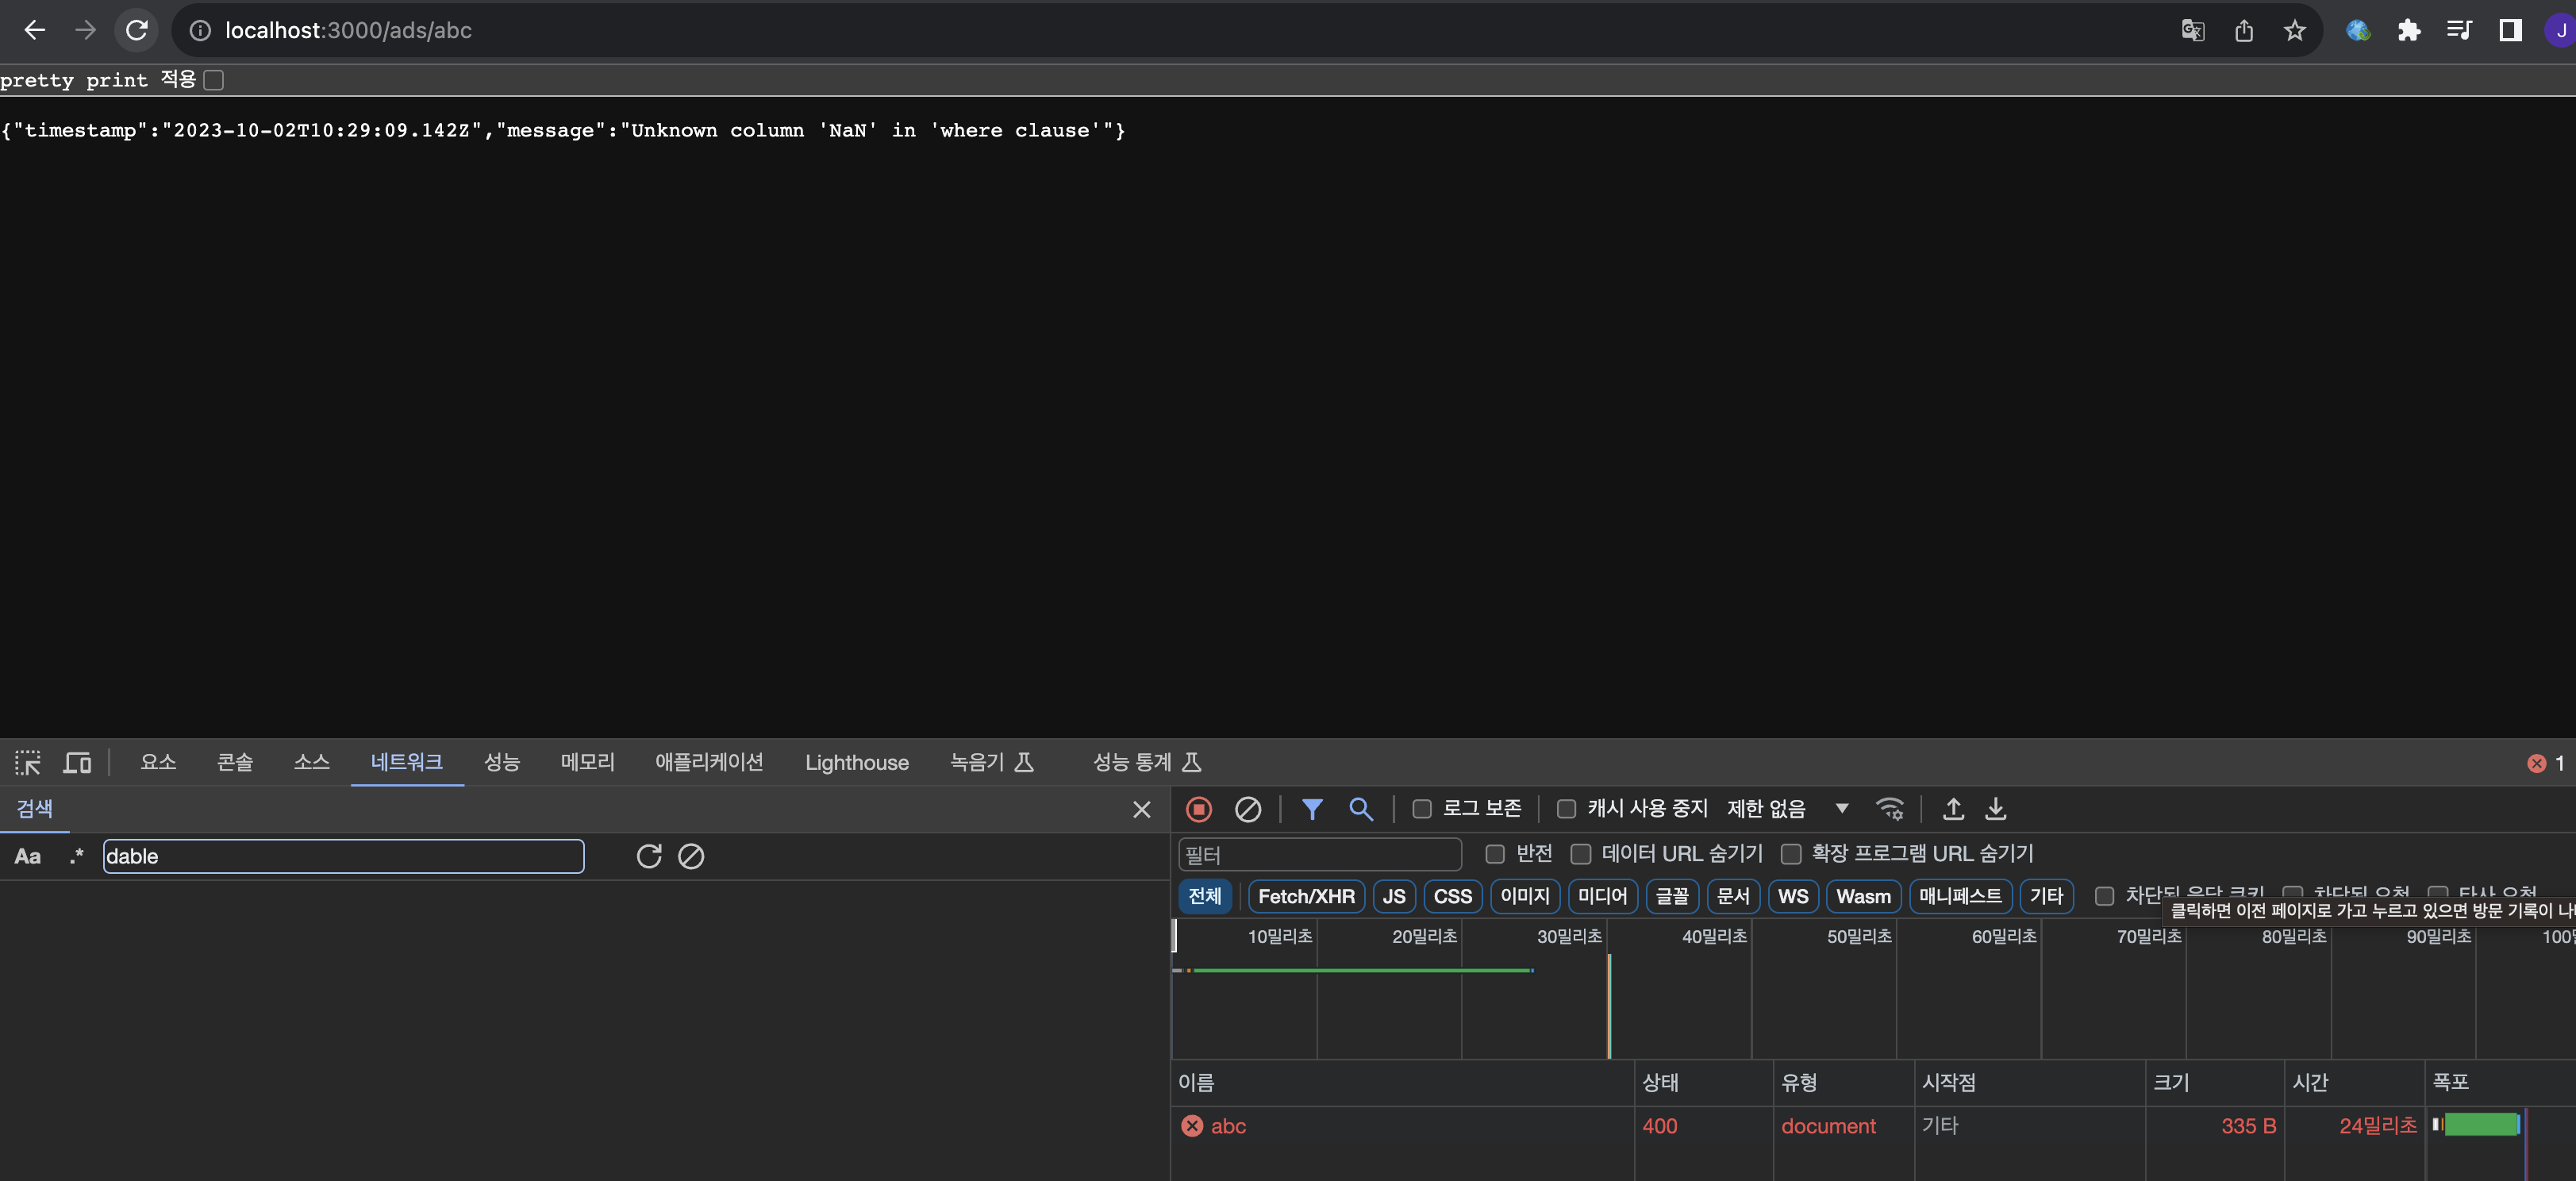
Task: Check the 캐시 사용 중지 checkbox
Action: (x=1566, y=809)
